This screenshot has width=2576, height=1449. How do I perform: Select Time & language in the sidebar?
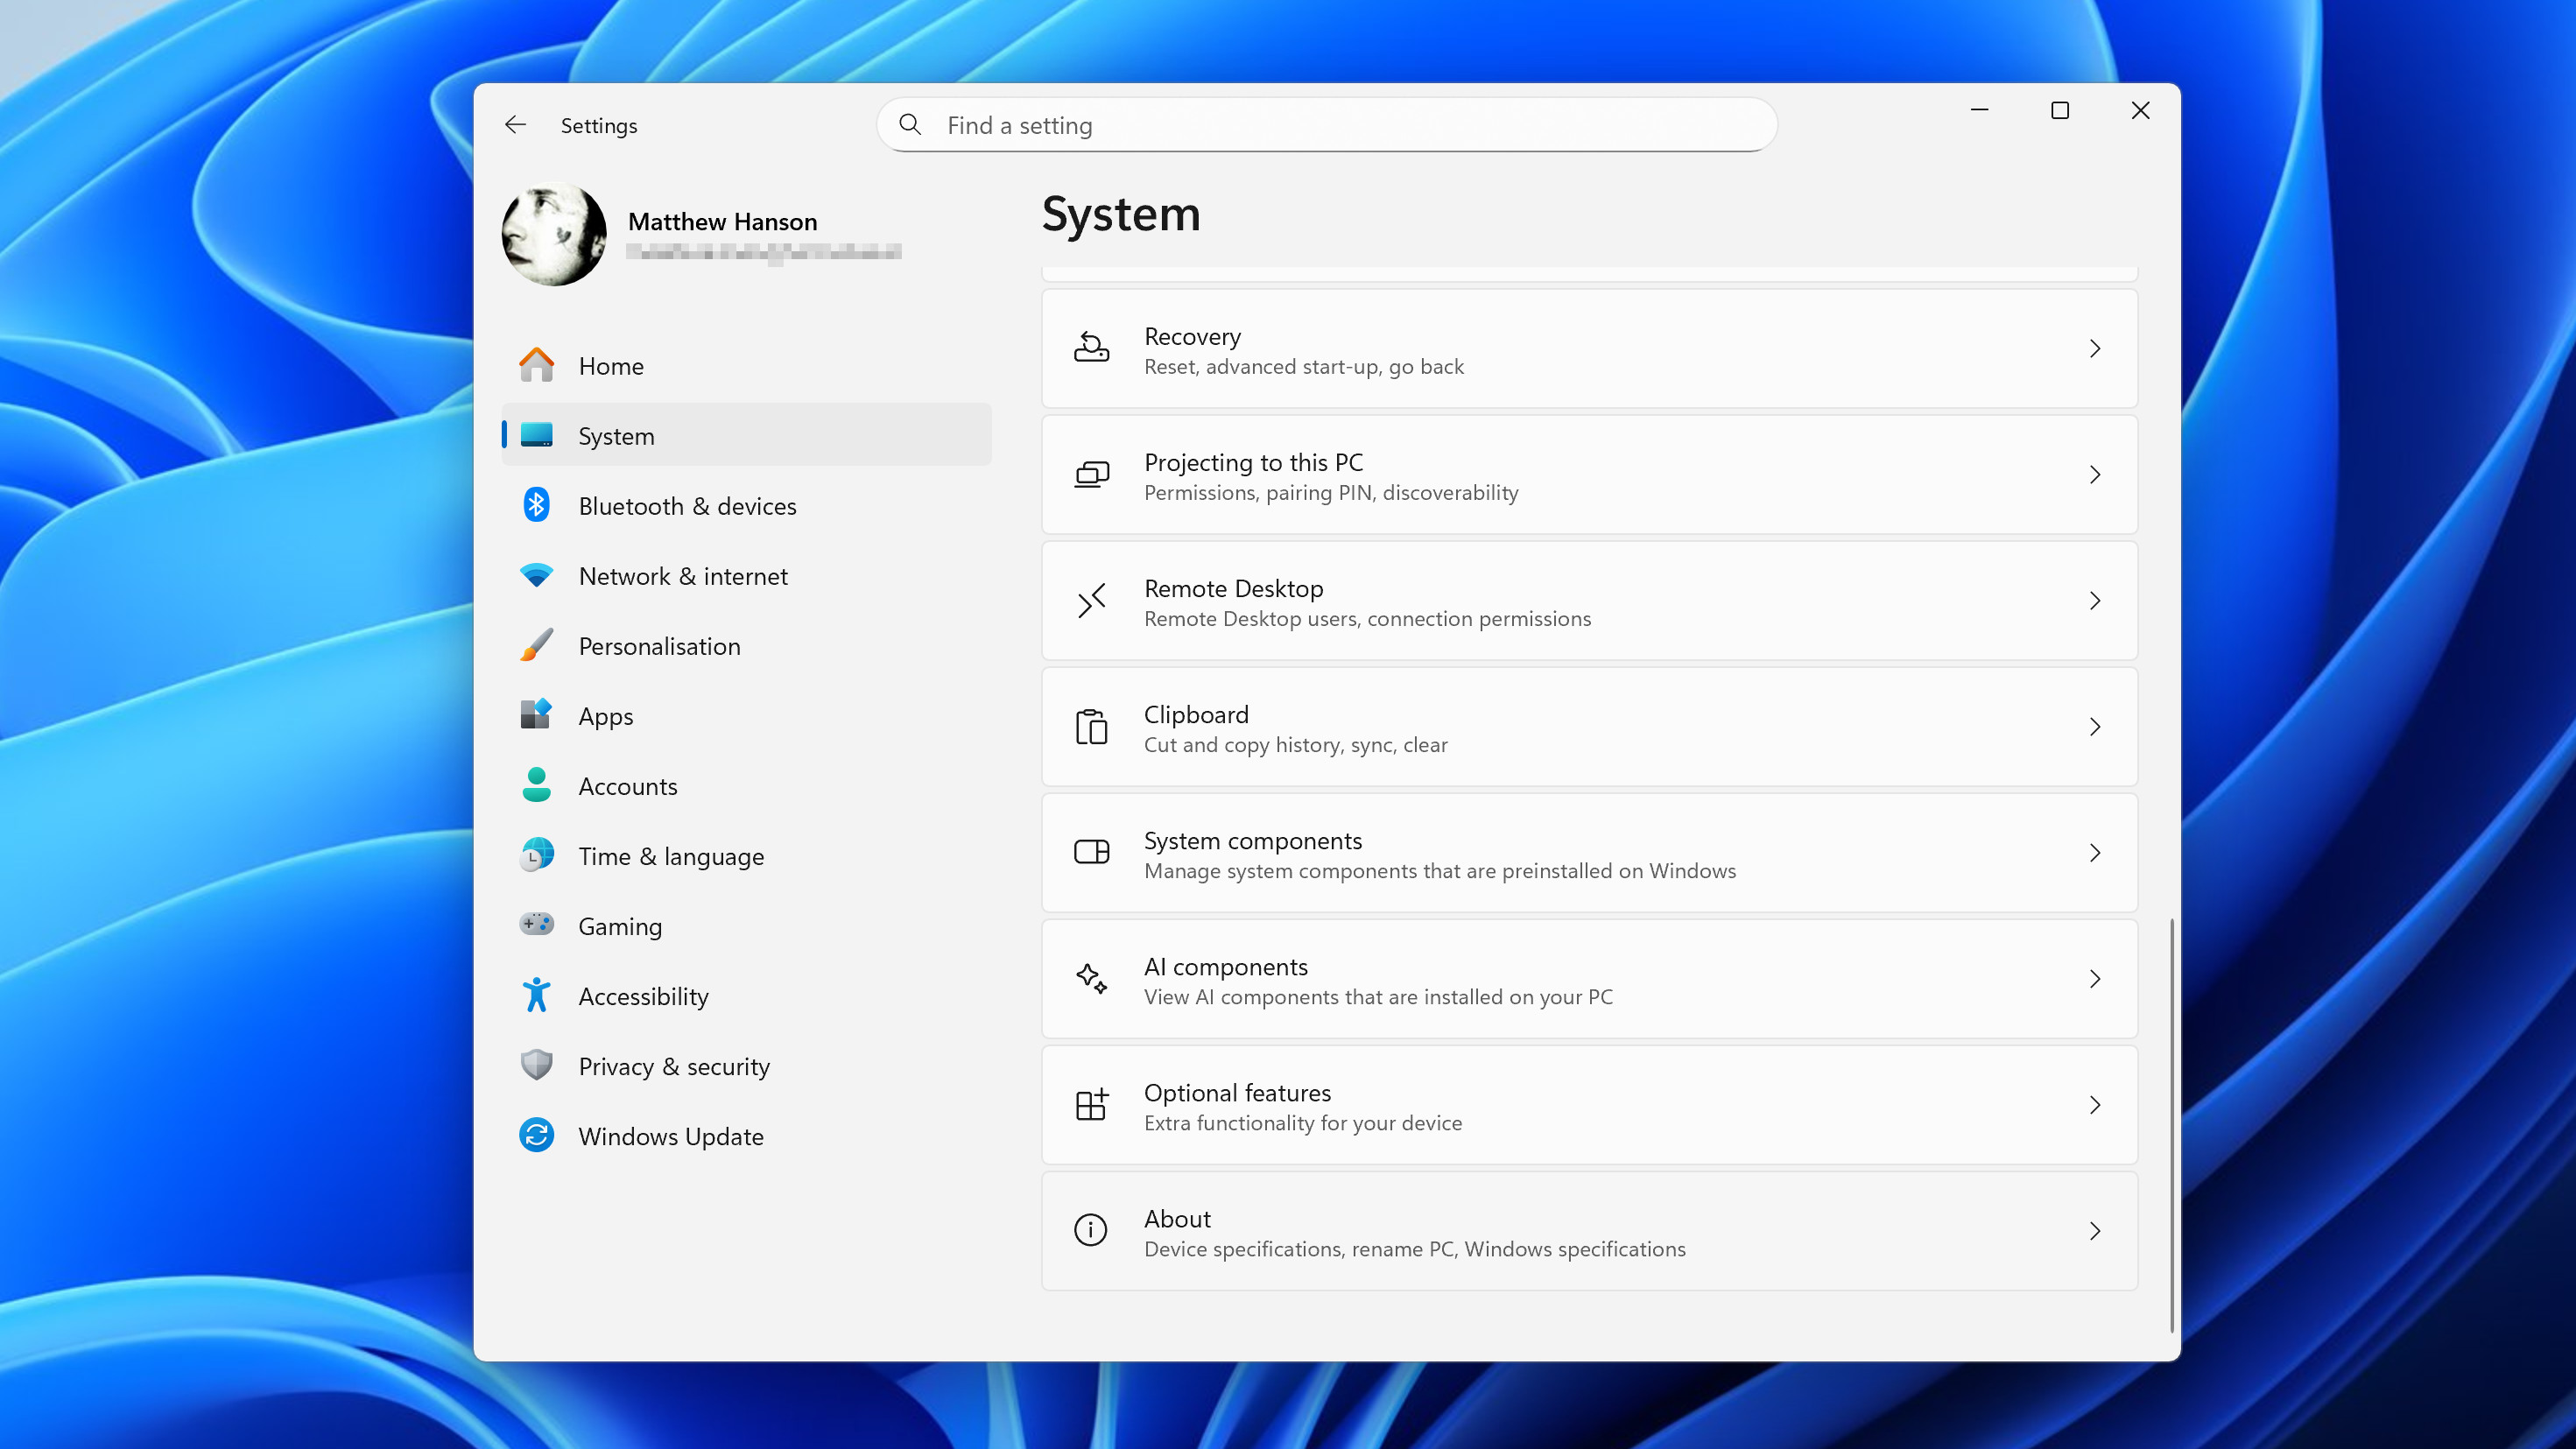point(671,856)
